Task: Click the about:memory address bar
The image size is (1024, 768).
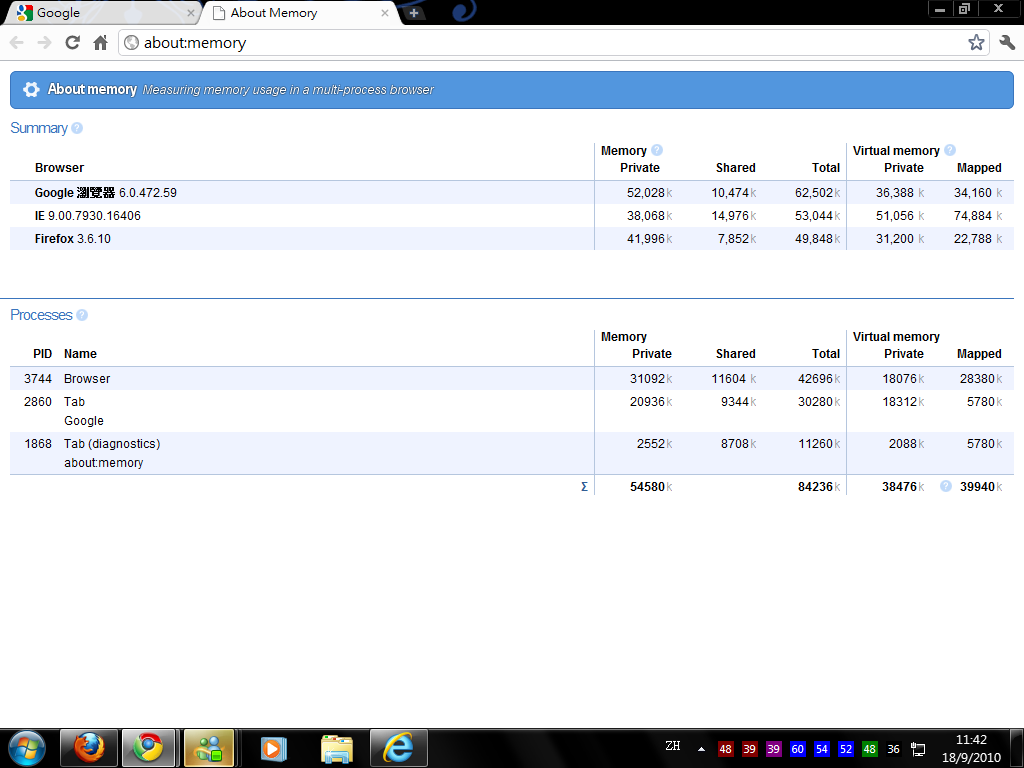Action: pyautogui.click(x=540, y=42)
